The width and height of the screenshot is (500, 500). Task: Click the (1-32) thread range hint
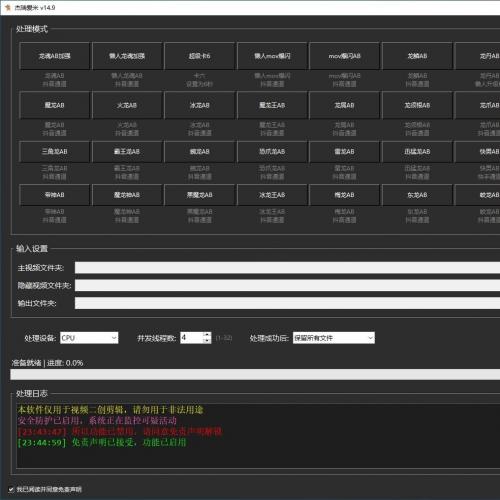224,338
